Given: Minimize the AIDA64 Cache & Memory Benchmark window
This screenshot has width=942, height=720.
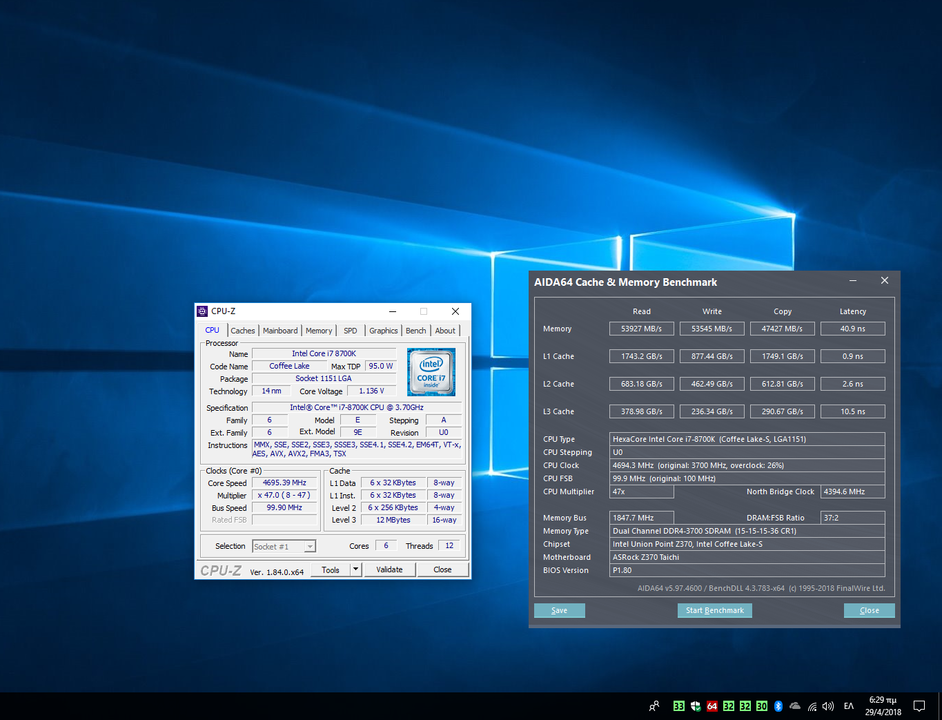Looking at the screenshot, I should pos(853,281).
